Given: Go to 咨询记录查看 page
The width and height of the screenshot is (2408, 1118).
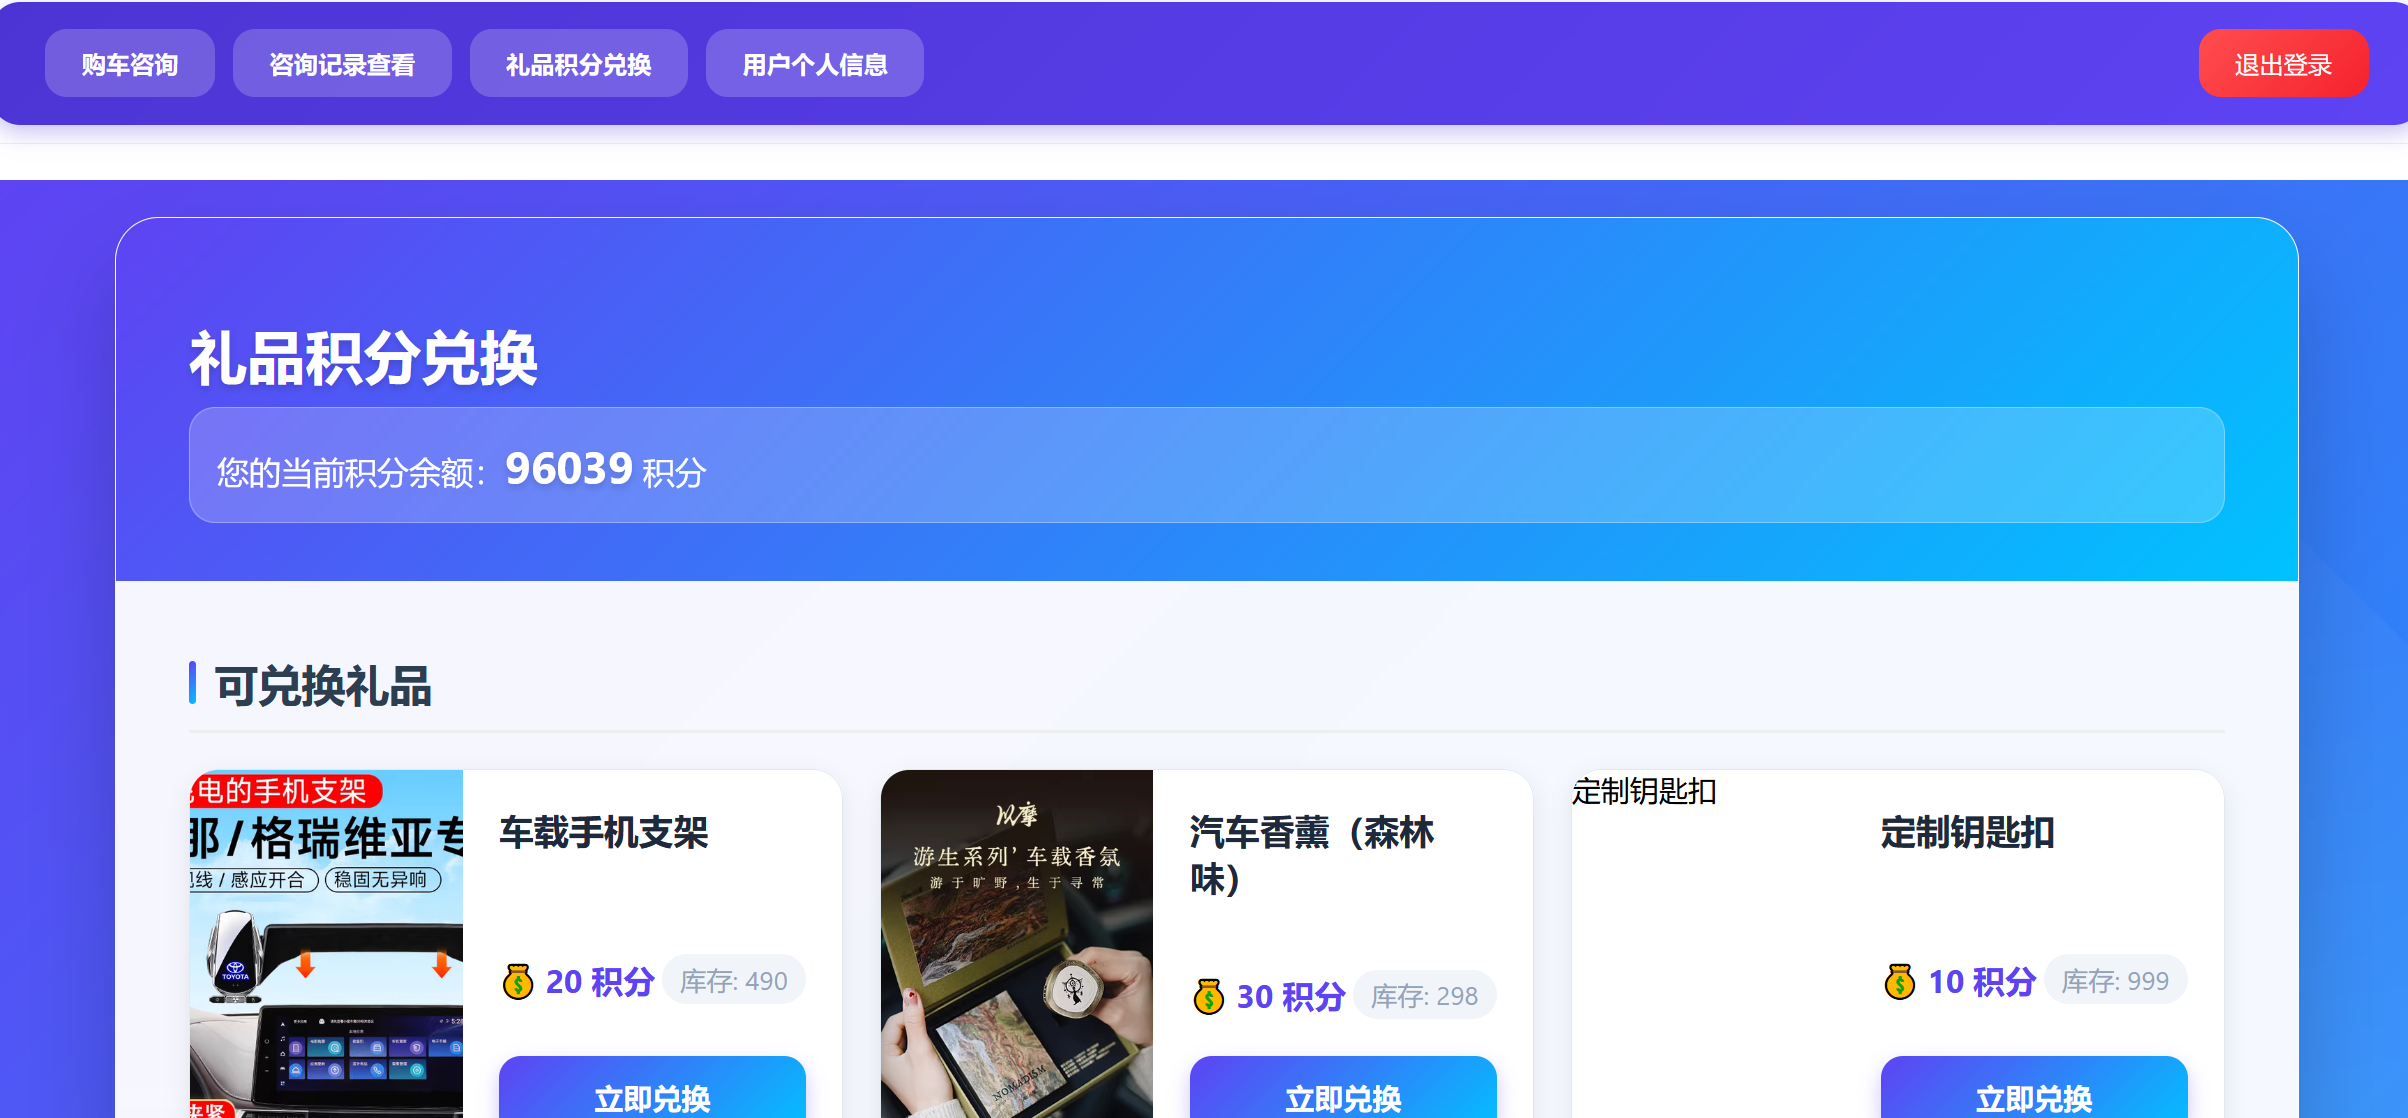Looking at the screenshot, I should [342, 64].
